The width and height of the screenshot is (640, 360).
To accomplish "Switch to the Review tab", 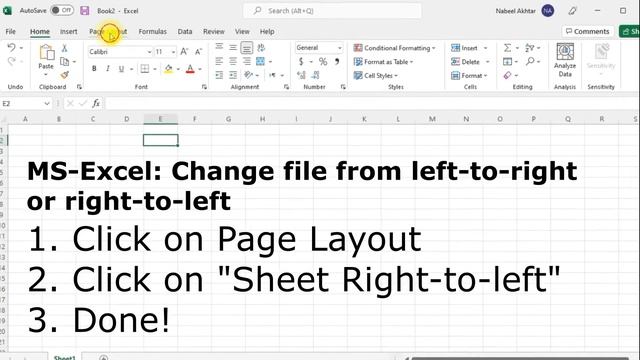I will (x=214, y=31).
